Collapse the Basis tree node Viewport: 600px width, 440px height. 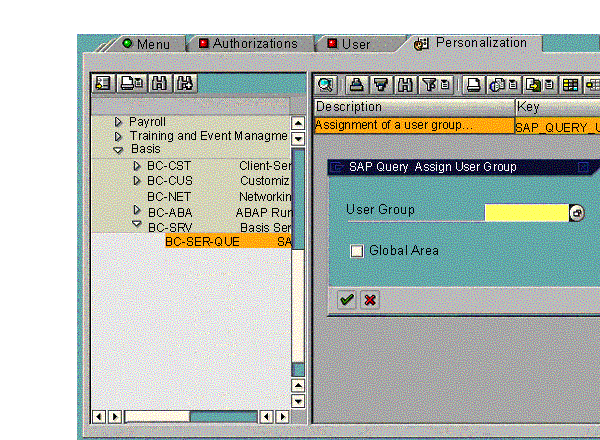[x=119, y=149]
